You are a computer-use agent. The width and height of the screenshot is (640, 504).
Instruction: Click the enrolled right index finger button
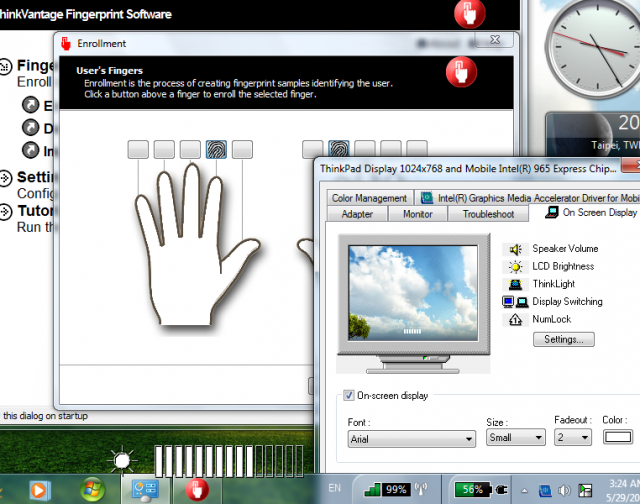(x=339, y=149)
